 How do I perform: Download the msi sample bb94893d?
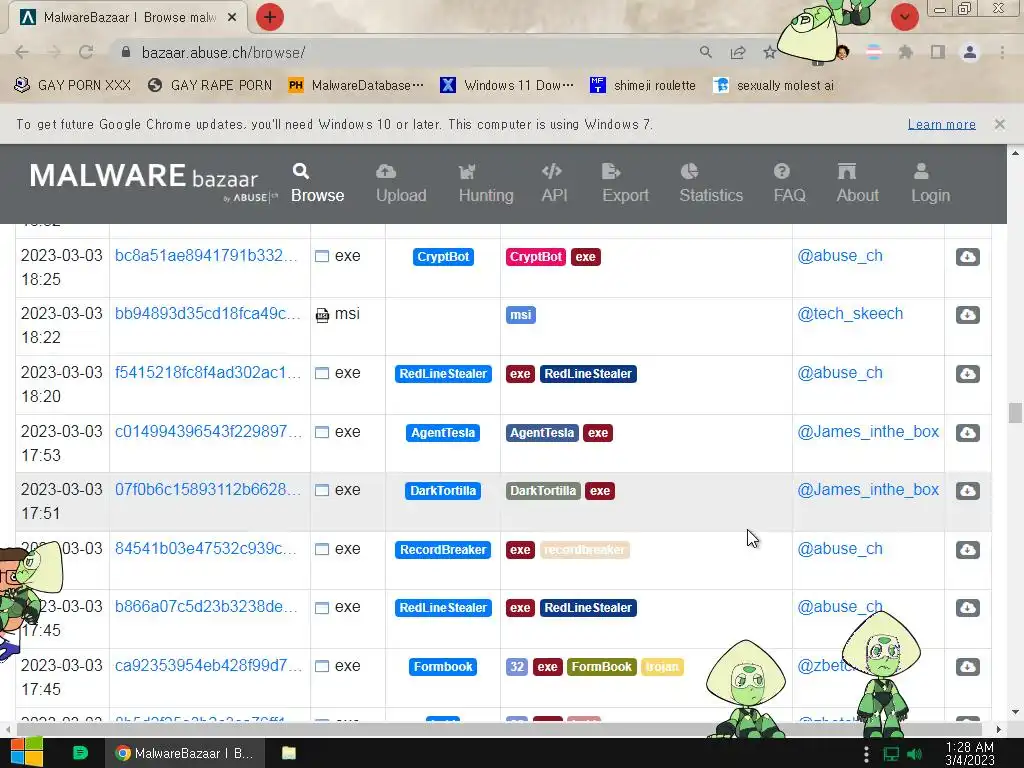pyautogui.click(x=967, y=315)
